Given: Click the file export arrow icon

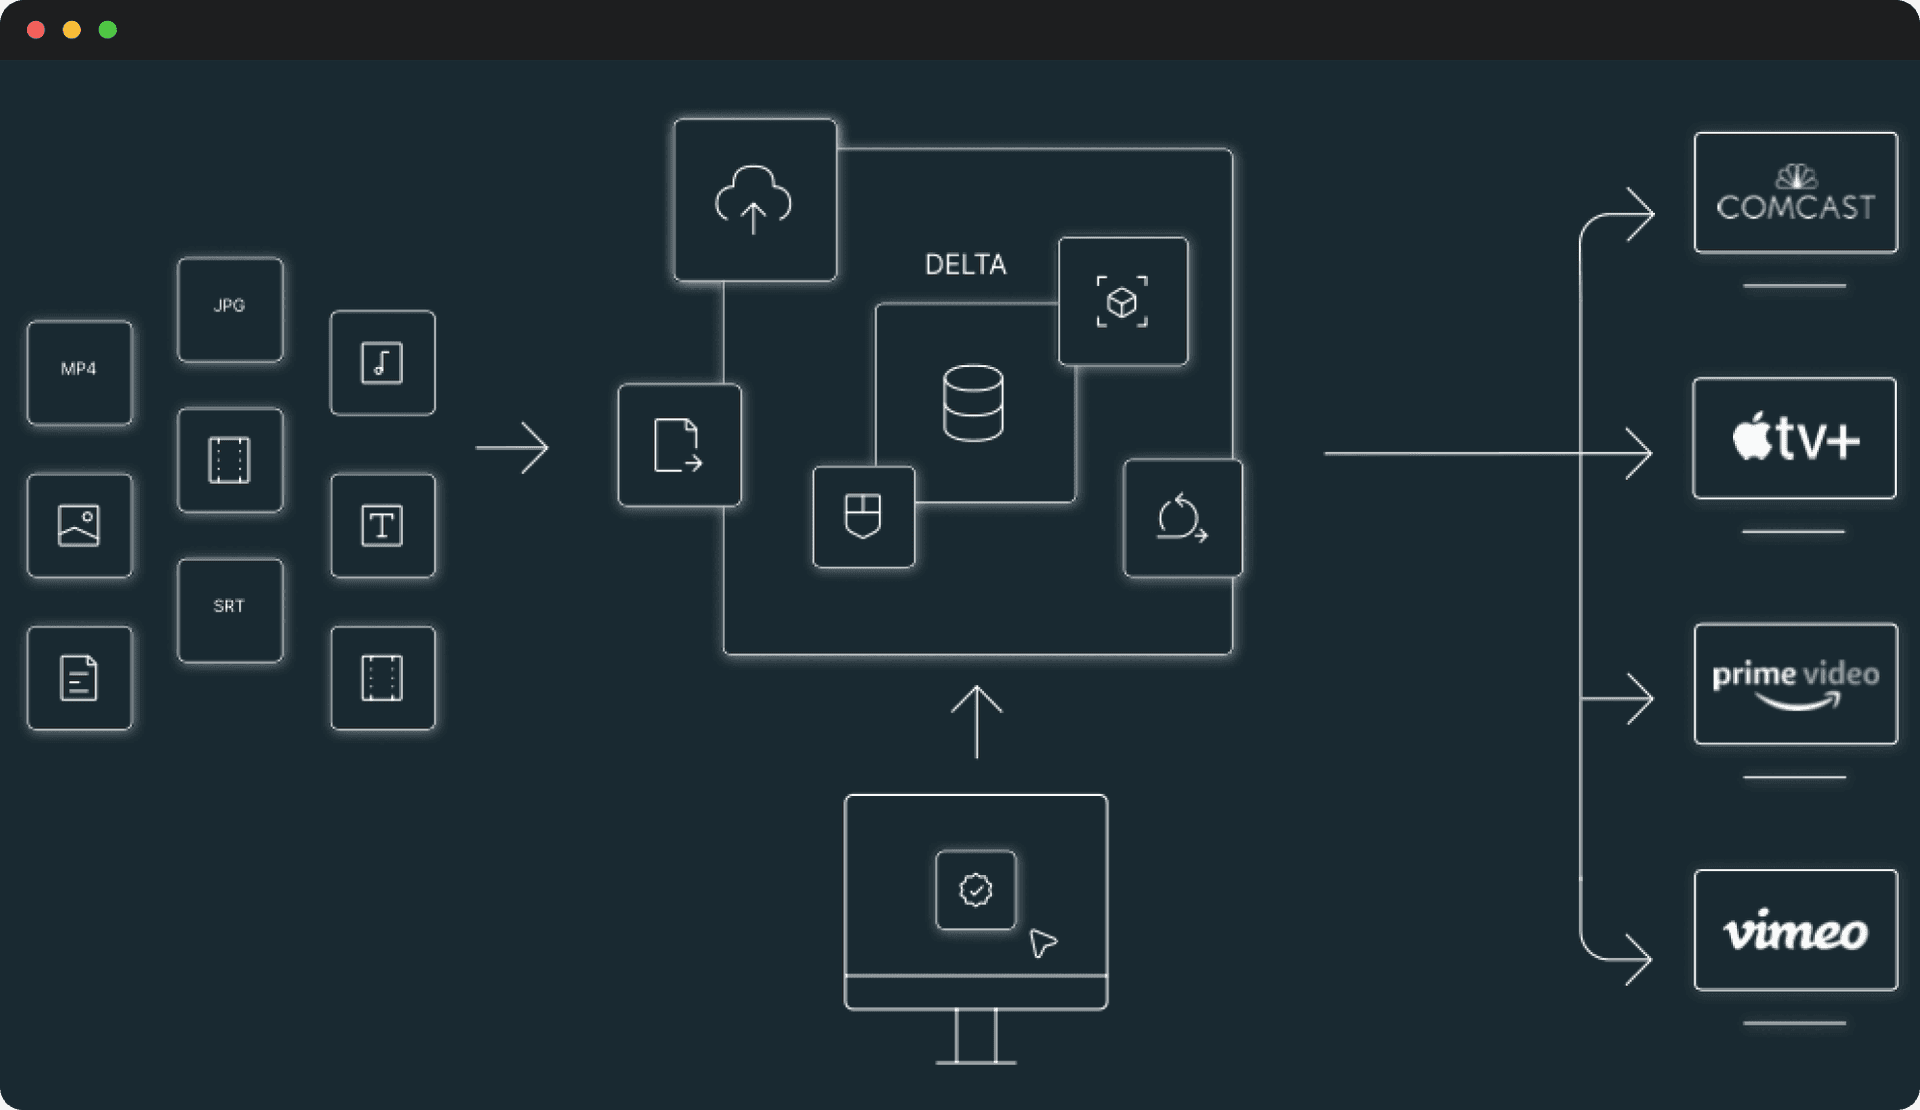Looking at the screenshot, I should (680, 445).
